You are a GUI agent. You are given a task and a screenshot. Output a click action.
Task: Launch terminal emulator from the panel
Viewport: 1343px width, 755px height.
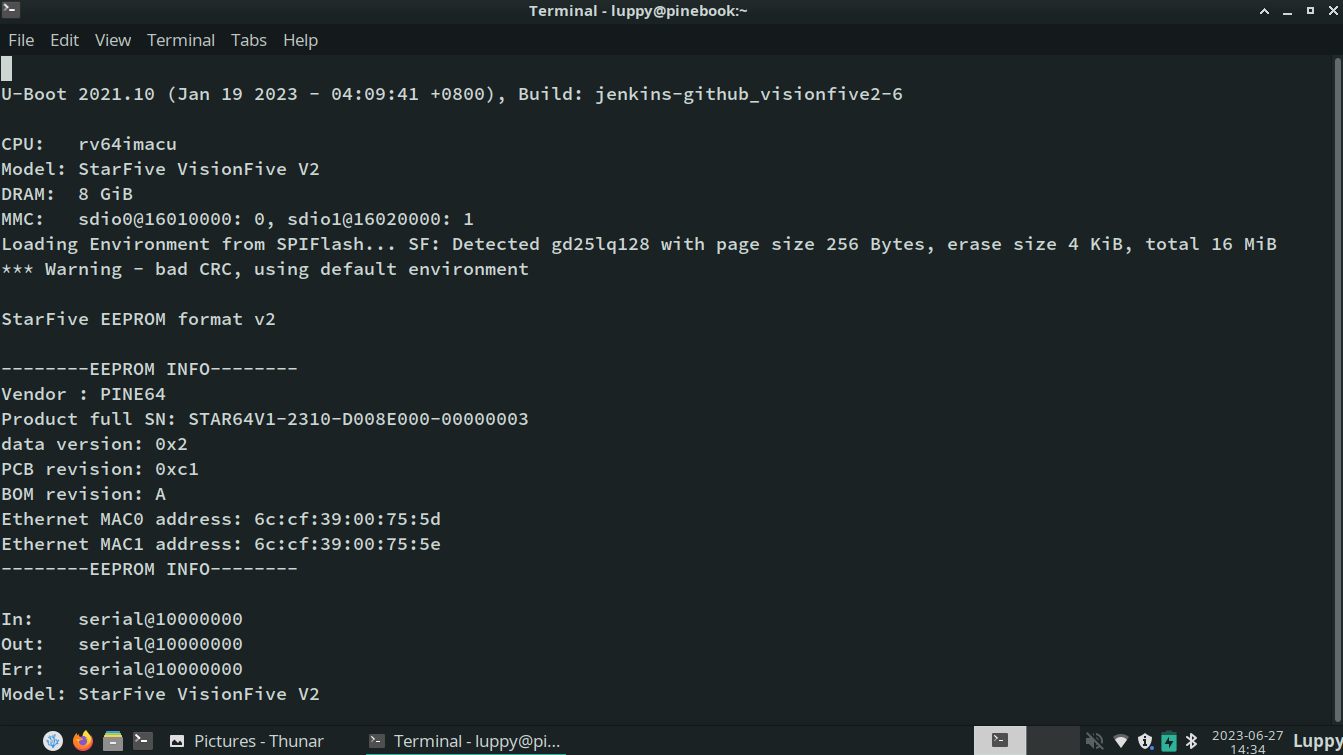[143, 741]
